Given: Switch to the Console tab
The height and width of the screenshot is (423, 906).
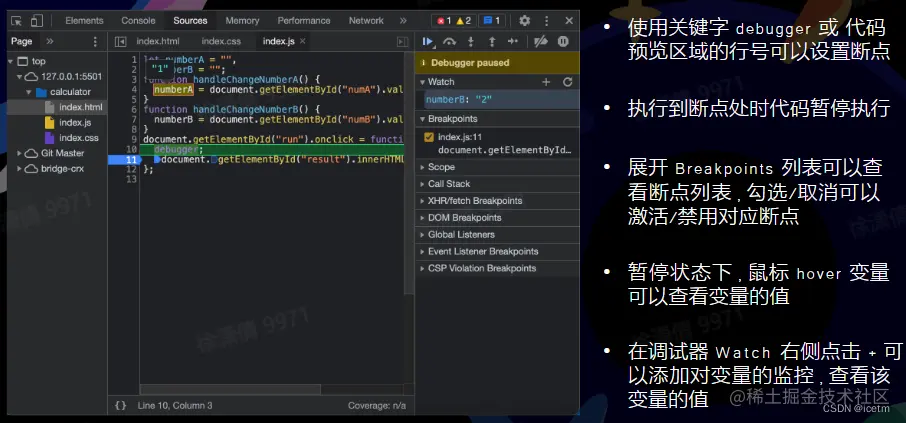Looking at the screenshot, I should [138, 21].
